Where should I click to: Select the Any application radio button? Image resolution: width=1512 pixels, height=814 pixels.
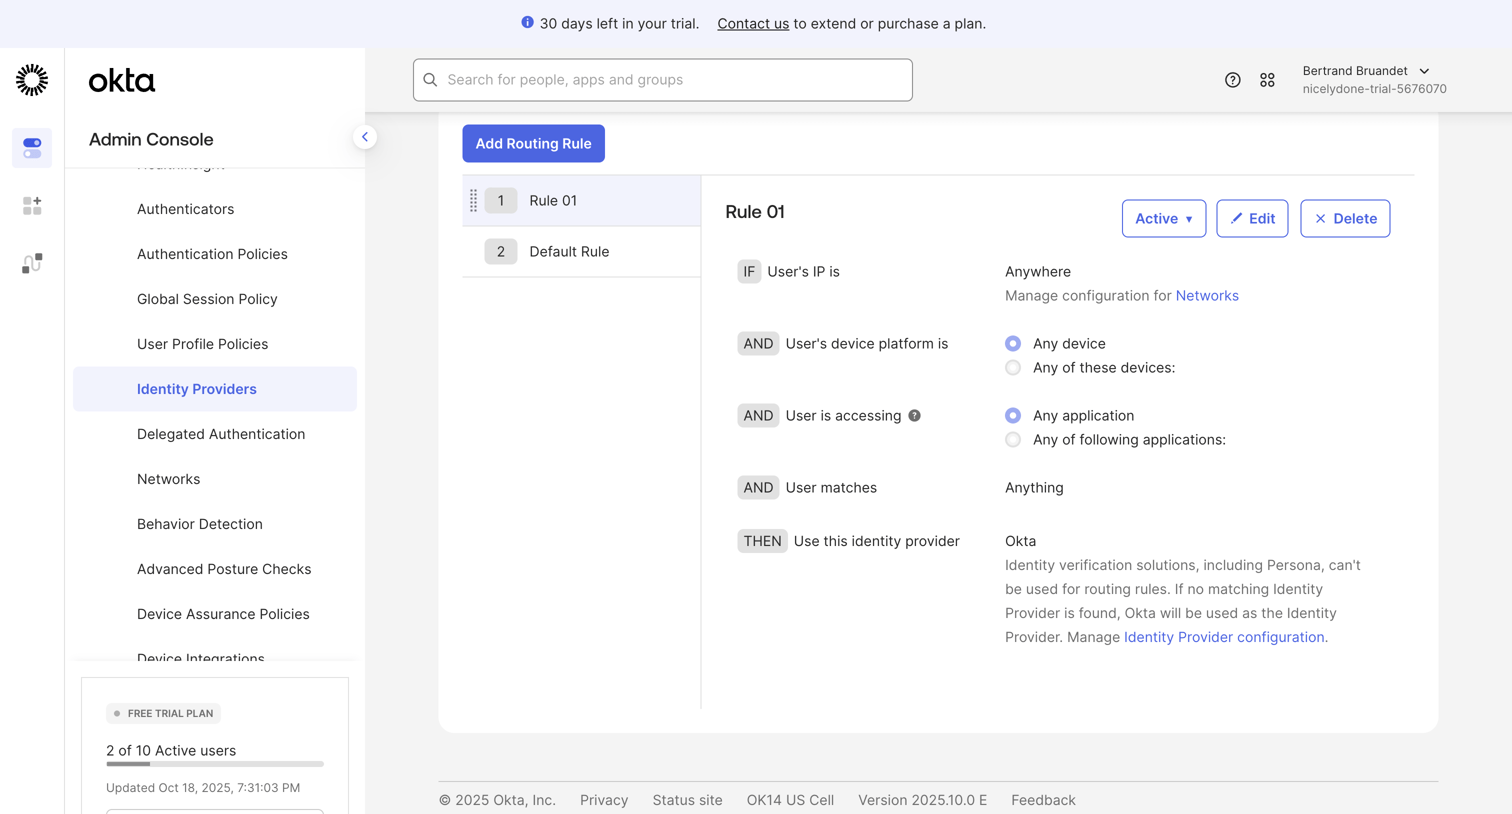[x=1013, y=415]
